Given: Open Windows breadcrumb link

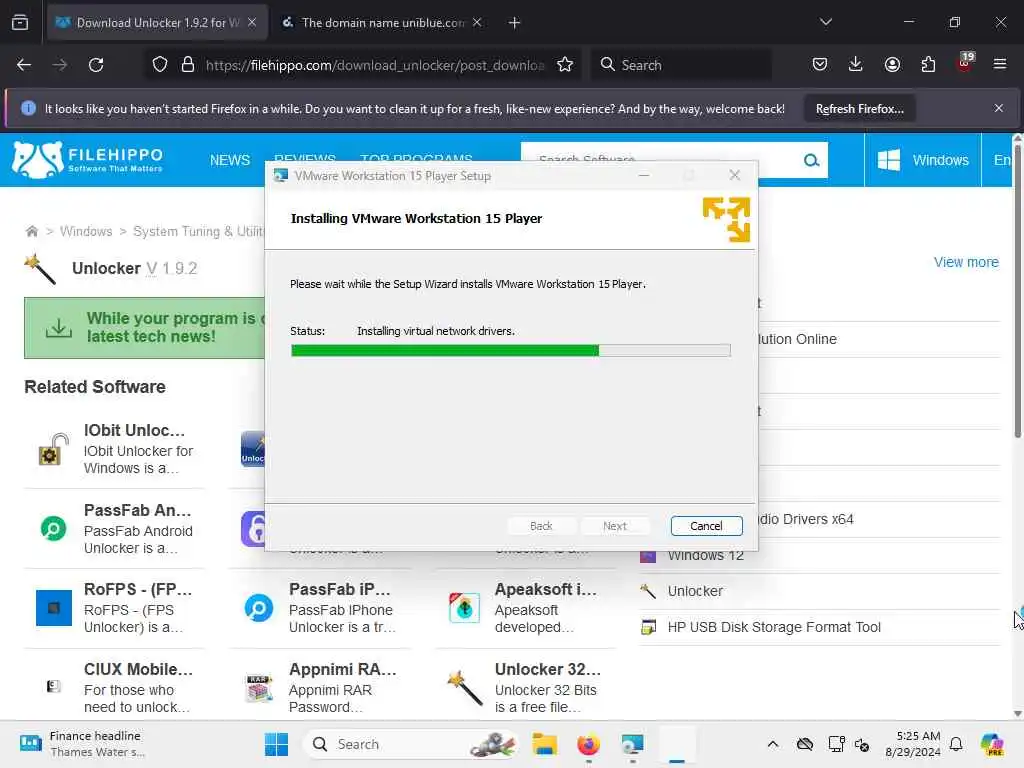Looking at the screenshot, I should tap(86, 231).
